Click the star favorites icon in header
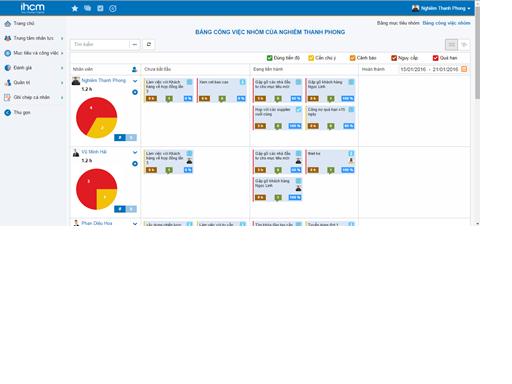The width and height of the screenshot is (512, 384). click(x=75, y=8)
